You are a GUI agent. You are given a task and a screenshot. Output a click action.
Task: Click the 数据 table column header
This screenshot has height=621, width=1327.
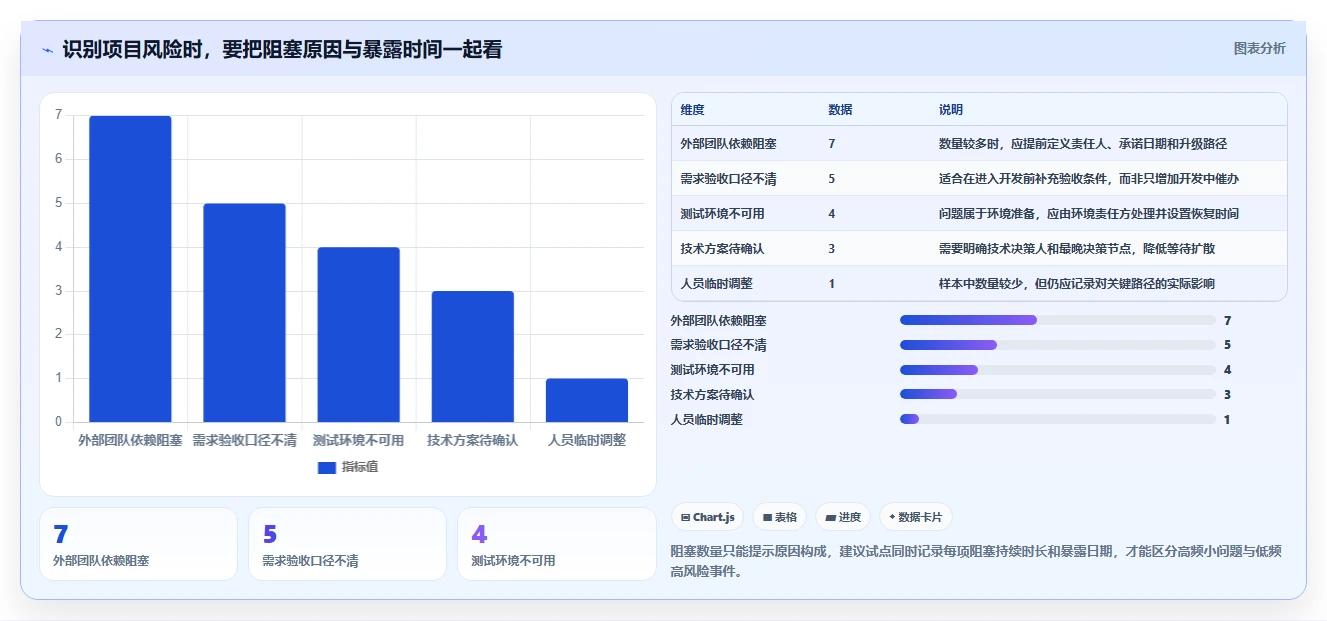tap(840, 110)
